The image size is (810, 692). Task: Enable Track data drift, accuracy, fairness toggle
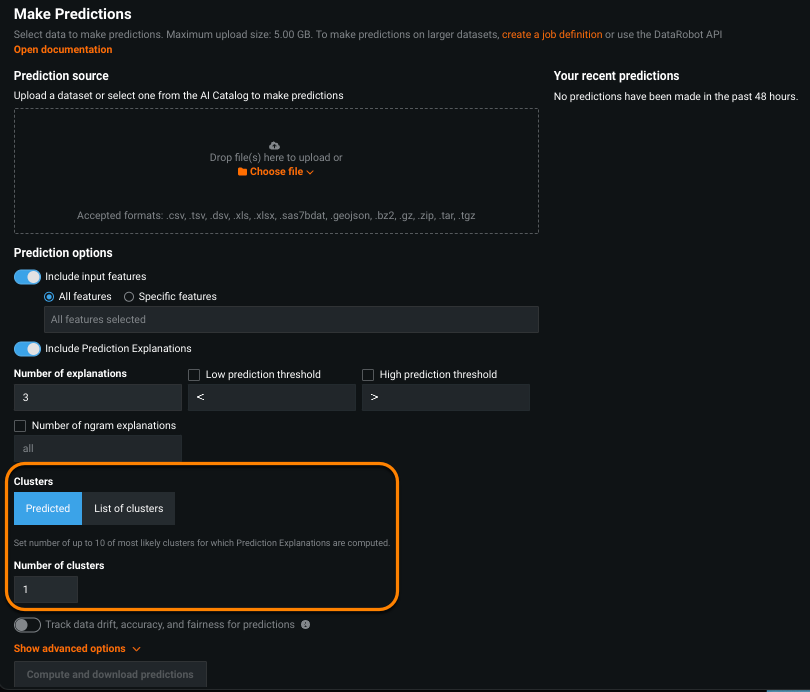pos(28,625)
